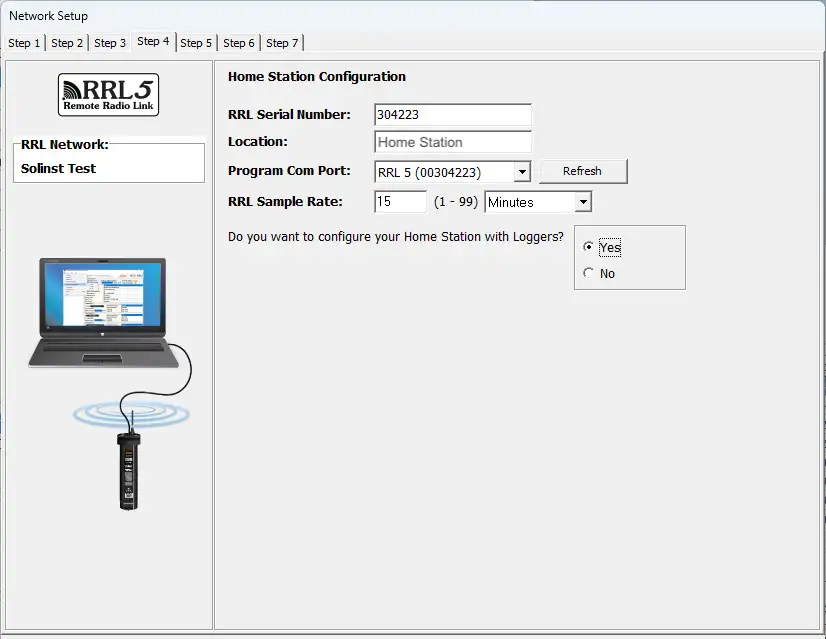Expand the Minutes sample rate unit dropdown
826x639 pixels.
(x=583, y=202)
